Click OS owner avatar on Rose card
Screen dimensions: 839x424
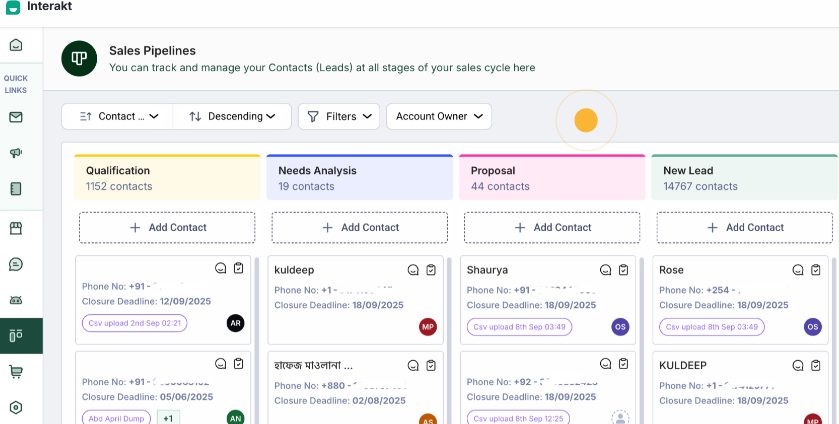click(813, 327)
